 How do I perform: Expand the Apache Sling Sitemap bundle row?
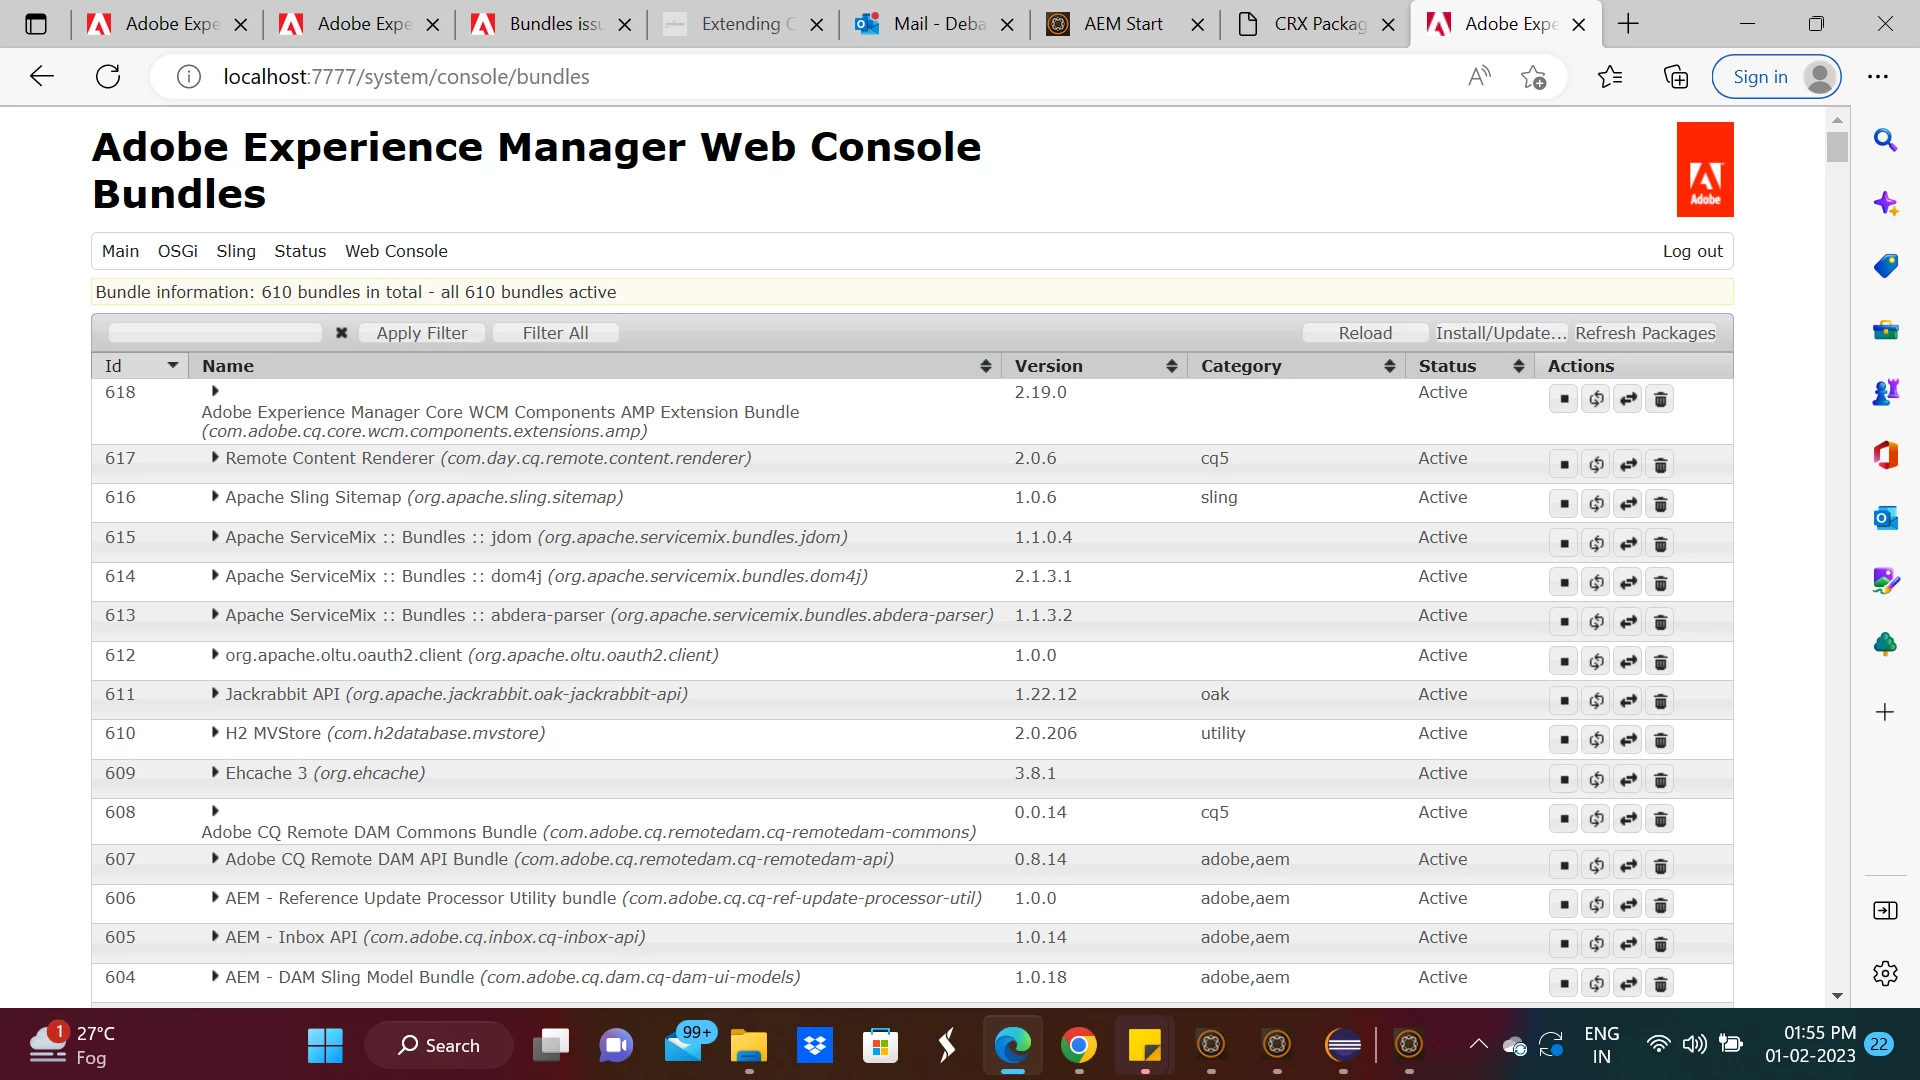click(215, 497)
